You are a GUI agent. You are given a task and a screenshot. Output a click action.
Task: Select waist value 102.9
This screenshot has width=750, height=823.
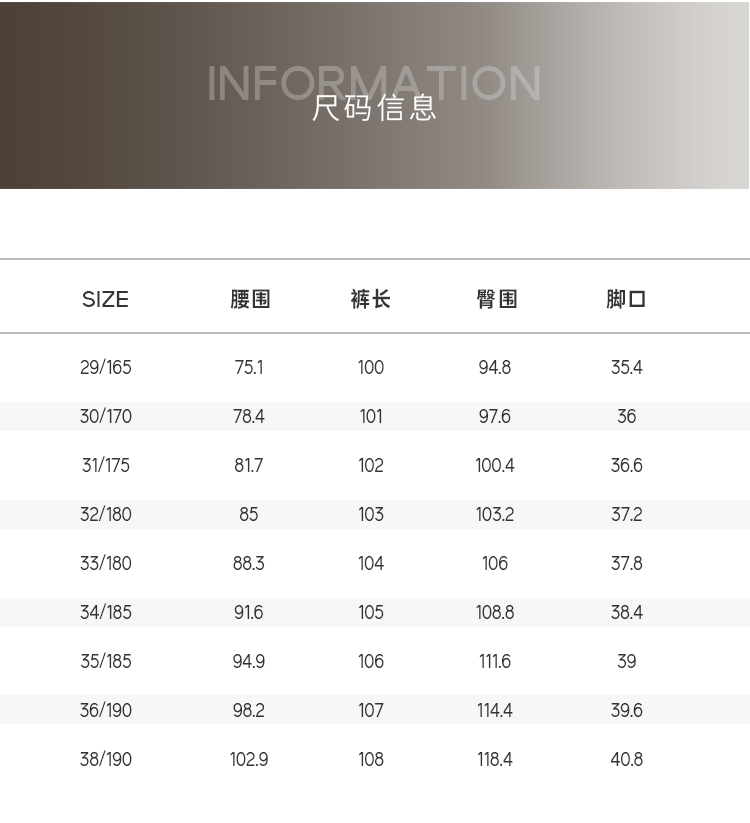click(249, 760)
